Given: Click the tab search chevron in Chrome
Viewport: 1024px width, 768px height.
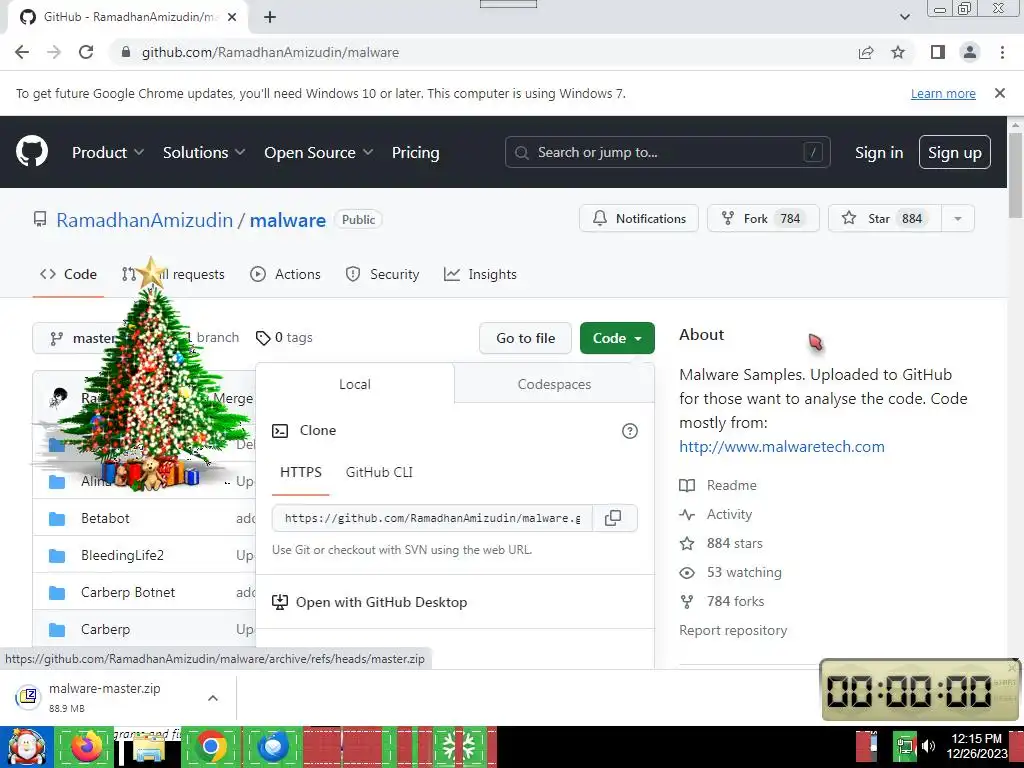Looking at the screenshot, I should click(904, 17).
